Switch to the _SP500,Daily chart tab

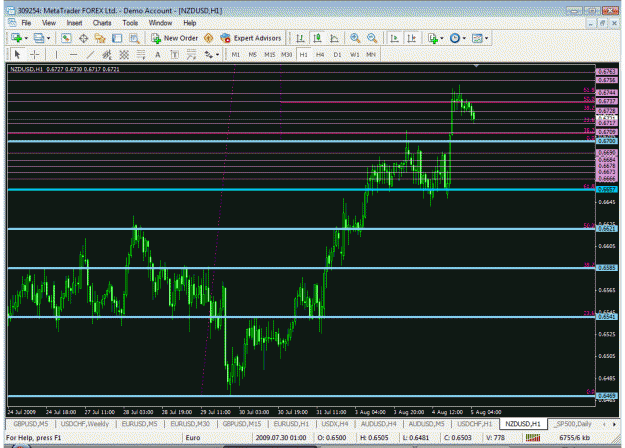pyautogui.click(x=573, y=424)
